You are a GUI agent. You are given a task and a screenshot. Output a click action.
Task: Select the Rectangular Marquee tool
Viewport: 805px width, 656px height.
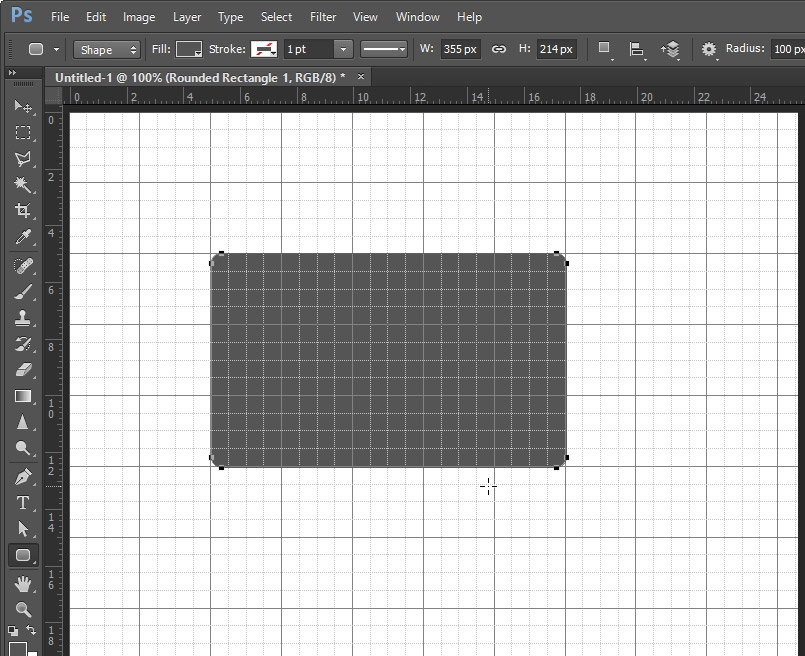click(23, 132)
